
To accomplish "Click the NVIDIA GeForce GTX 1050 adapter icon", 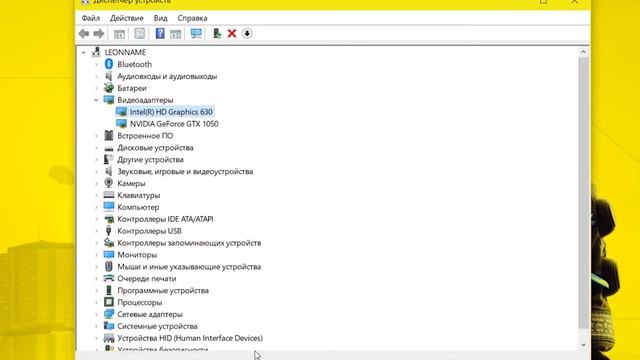I will coord(121,124).
